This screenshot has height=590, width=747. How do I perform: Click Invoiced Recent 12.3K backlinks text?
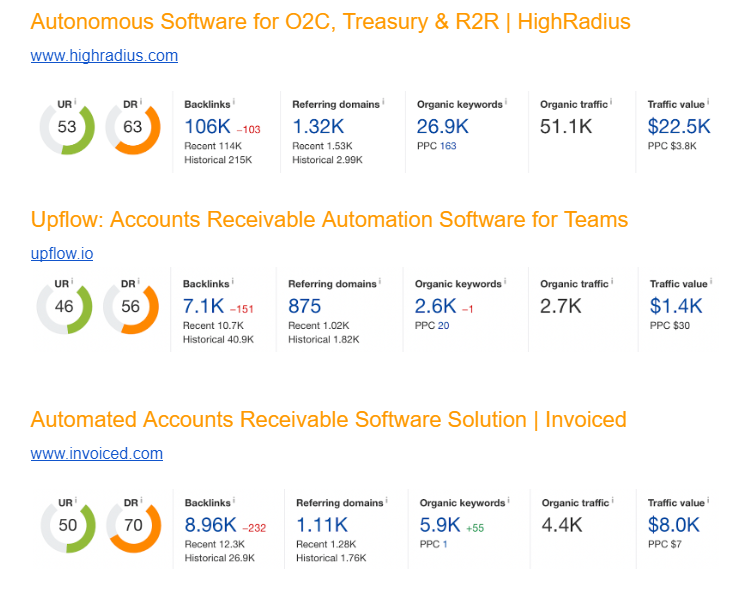pos(215,544)
